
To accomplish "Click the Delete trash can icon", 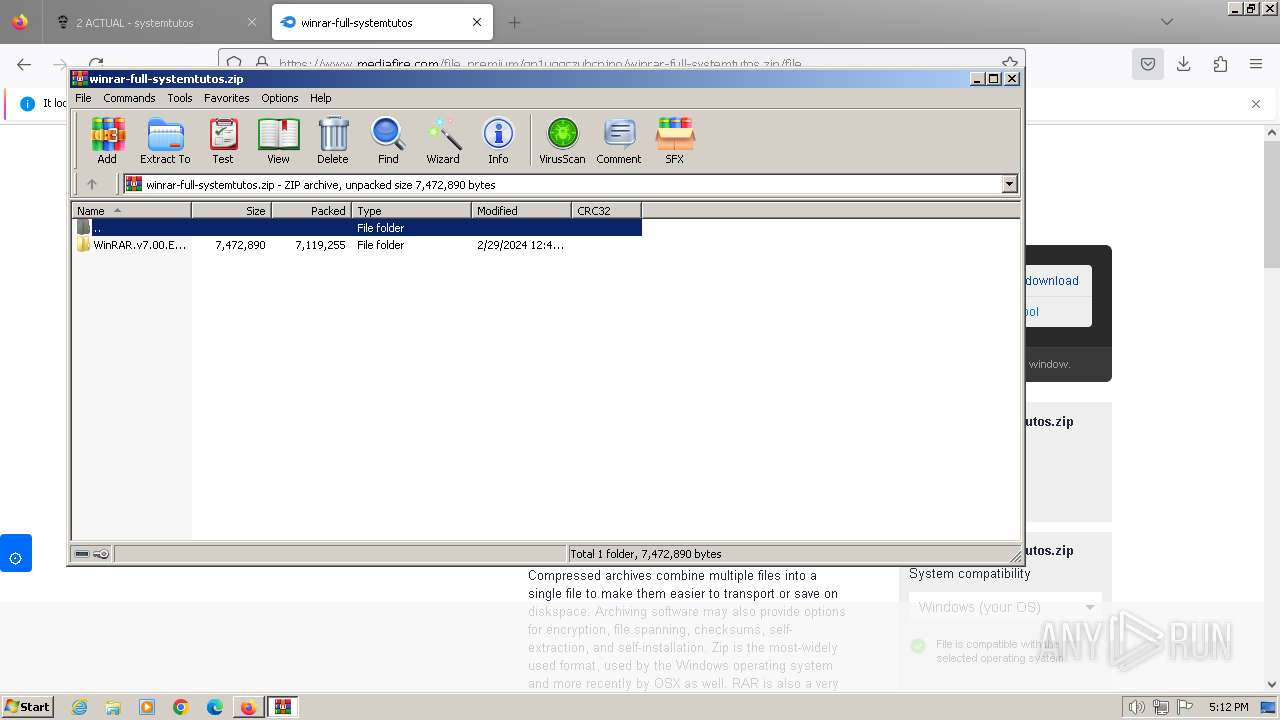I will click(x=333, y=140).
